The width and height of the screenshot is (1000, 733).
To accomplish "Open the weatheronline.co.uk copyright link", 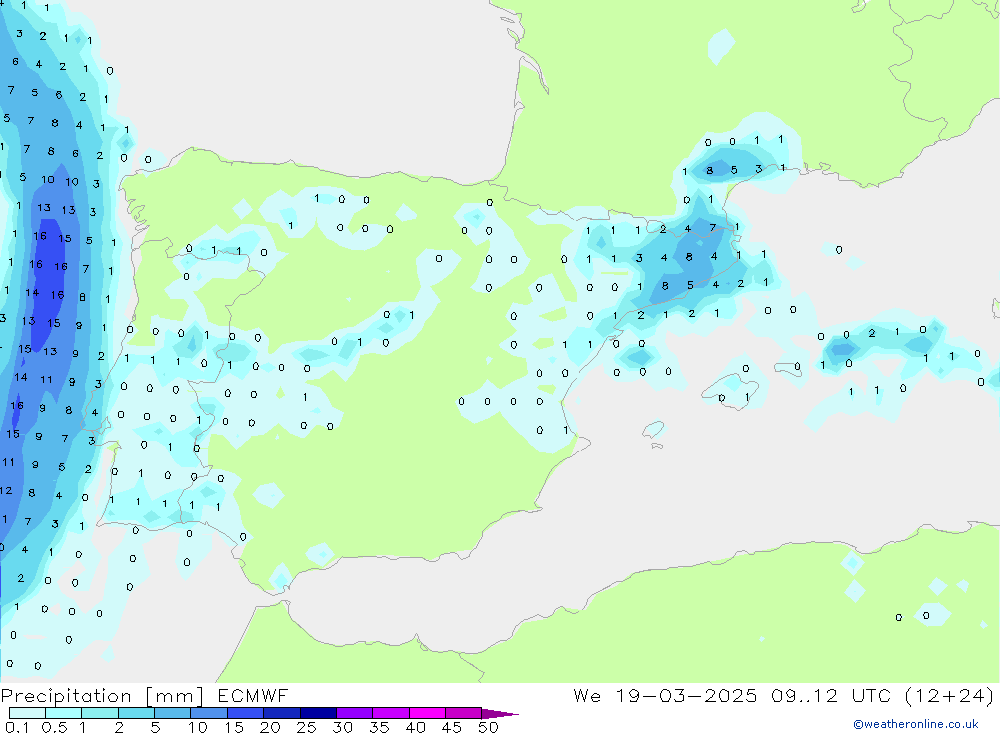I will 915,724.
